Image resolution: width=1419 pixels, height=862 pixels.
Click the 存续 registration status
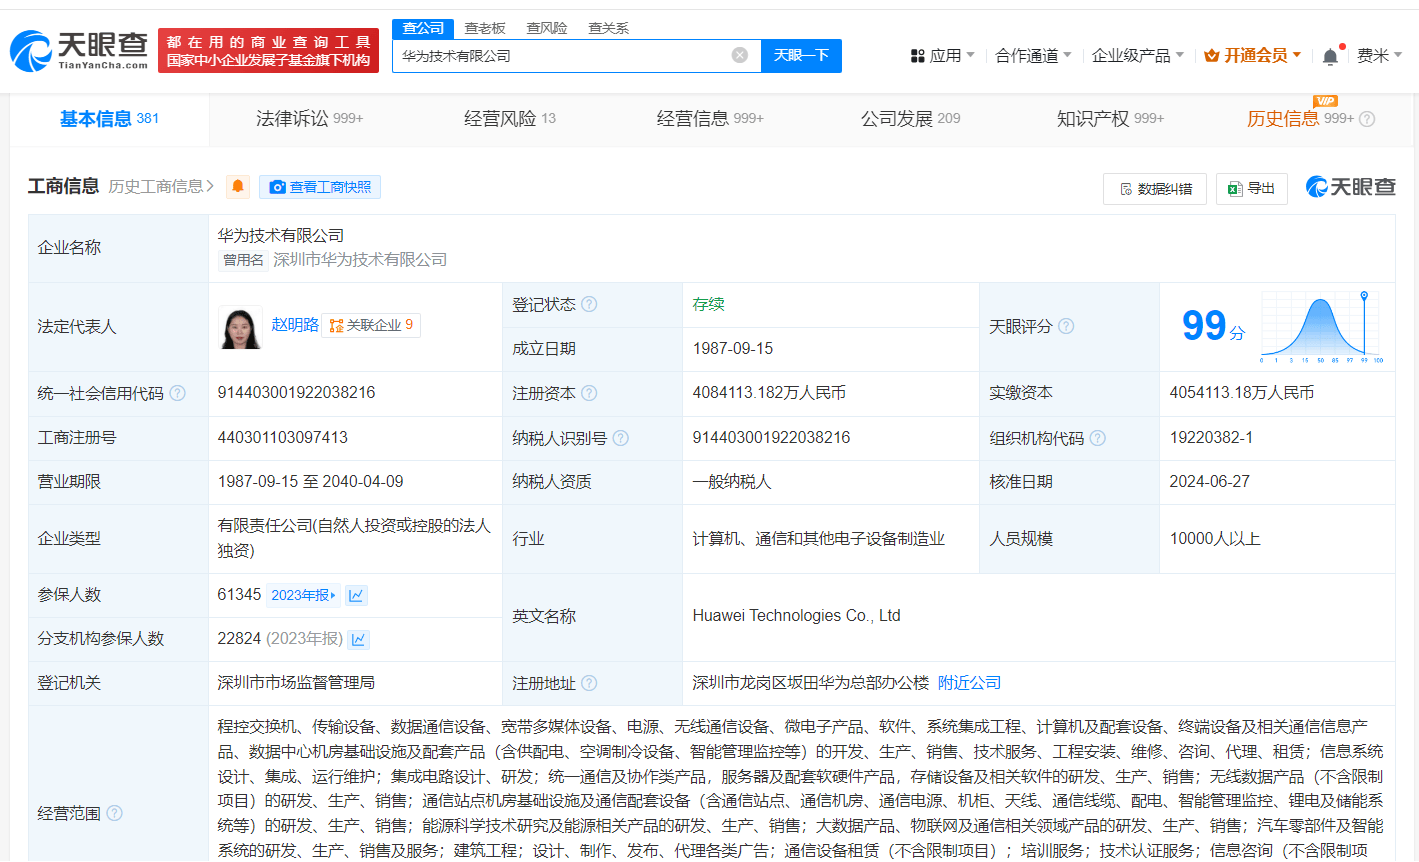708,304
